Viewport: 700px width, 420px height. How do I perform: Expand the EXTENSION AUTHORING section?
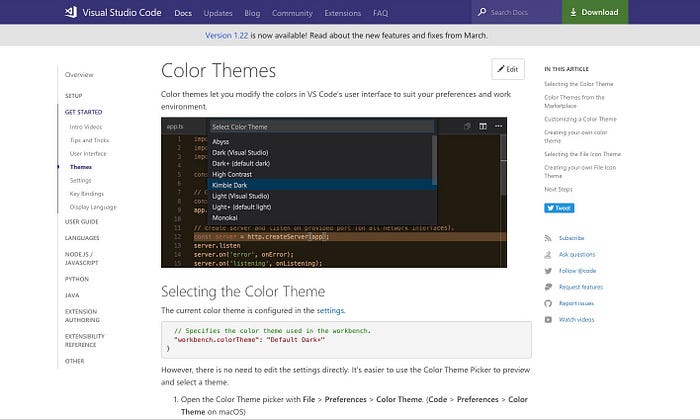coord(82,316)
